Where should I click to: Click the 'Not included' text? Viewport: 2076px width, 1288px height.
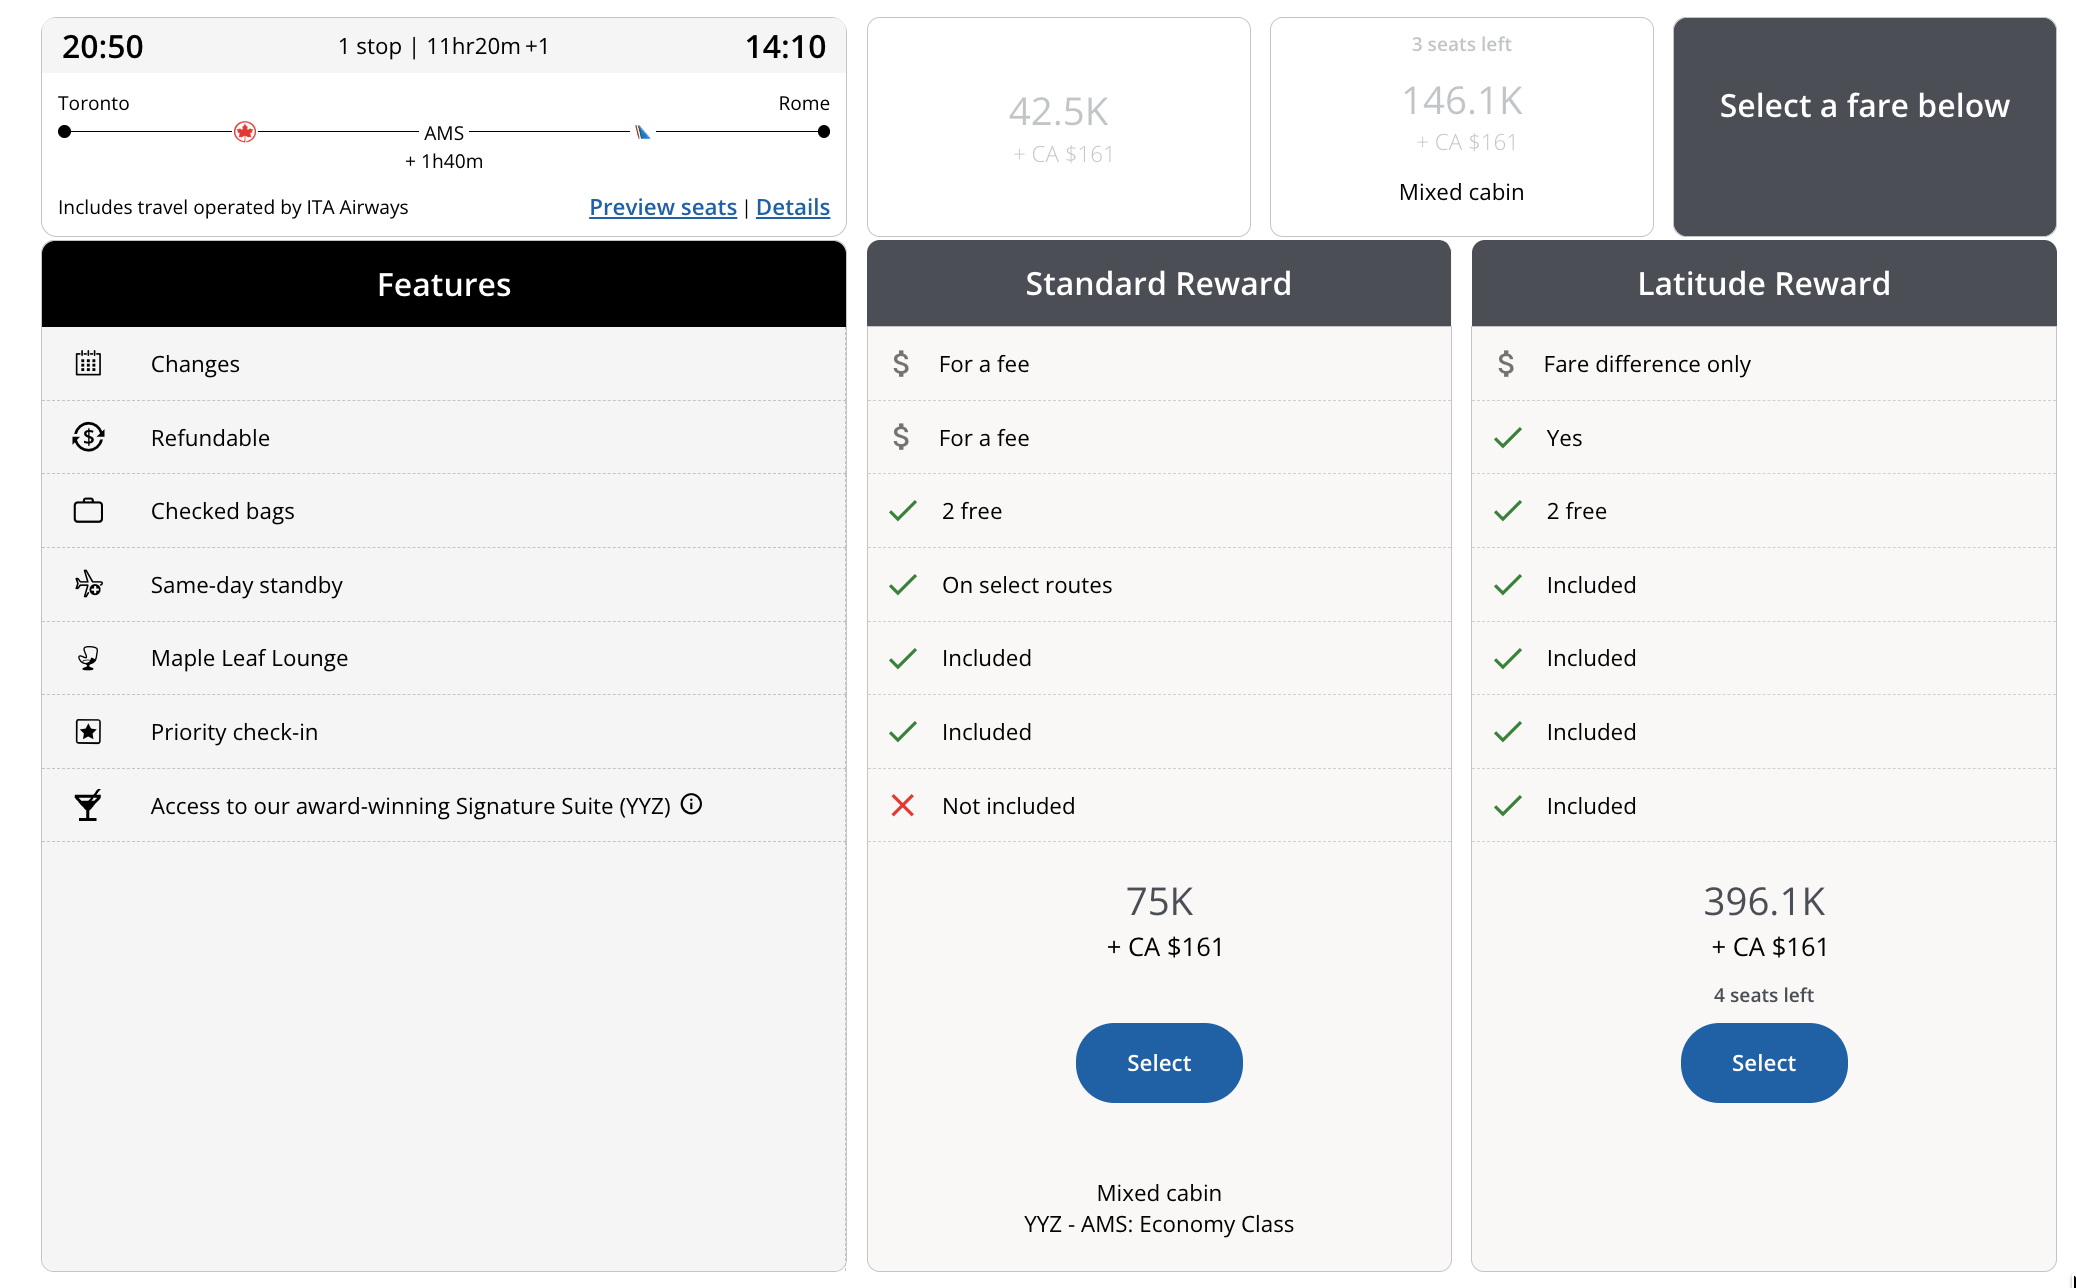(1008, 806)
